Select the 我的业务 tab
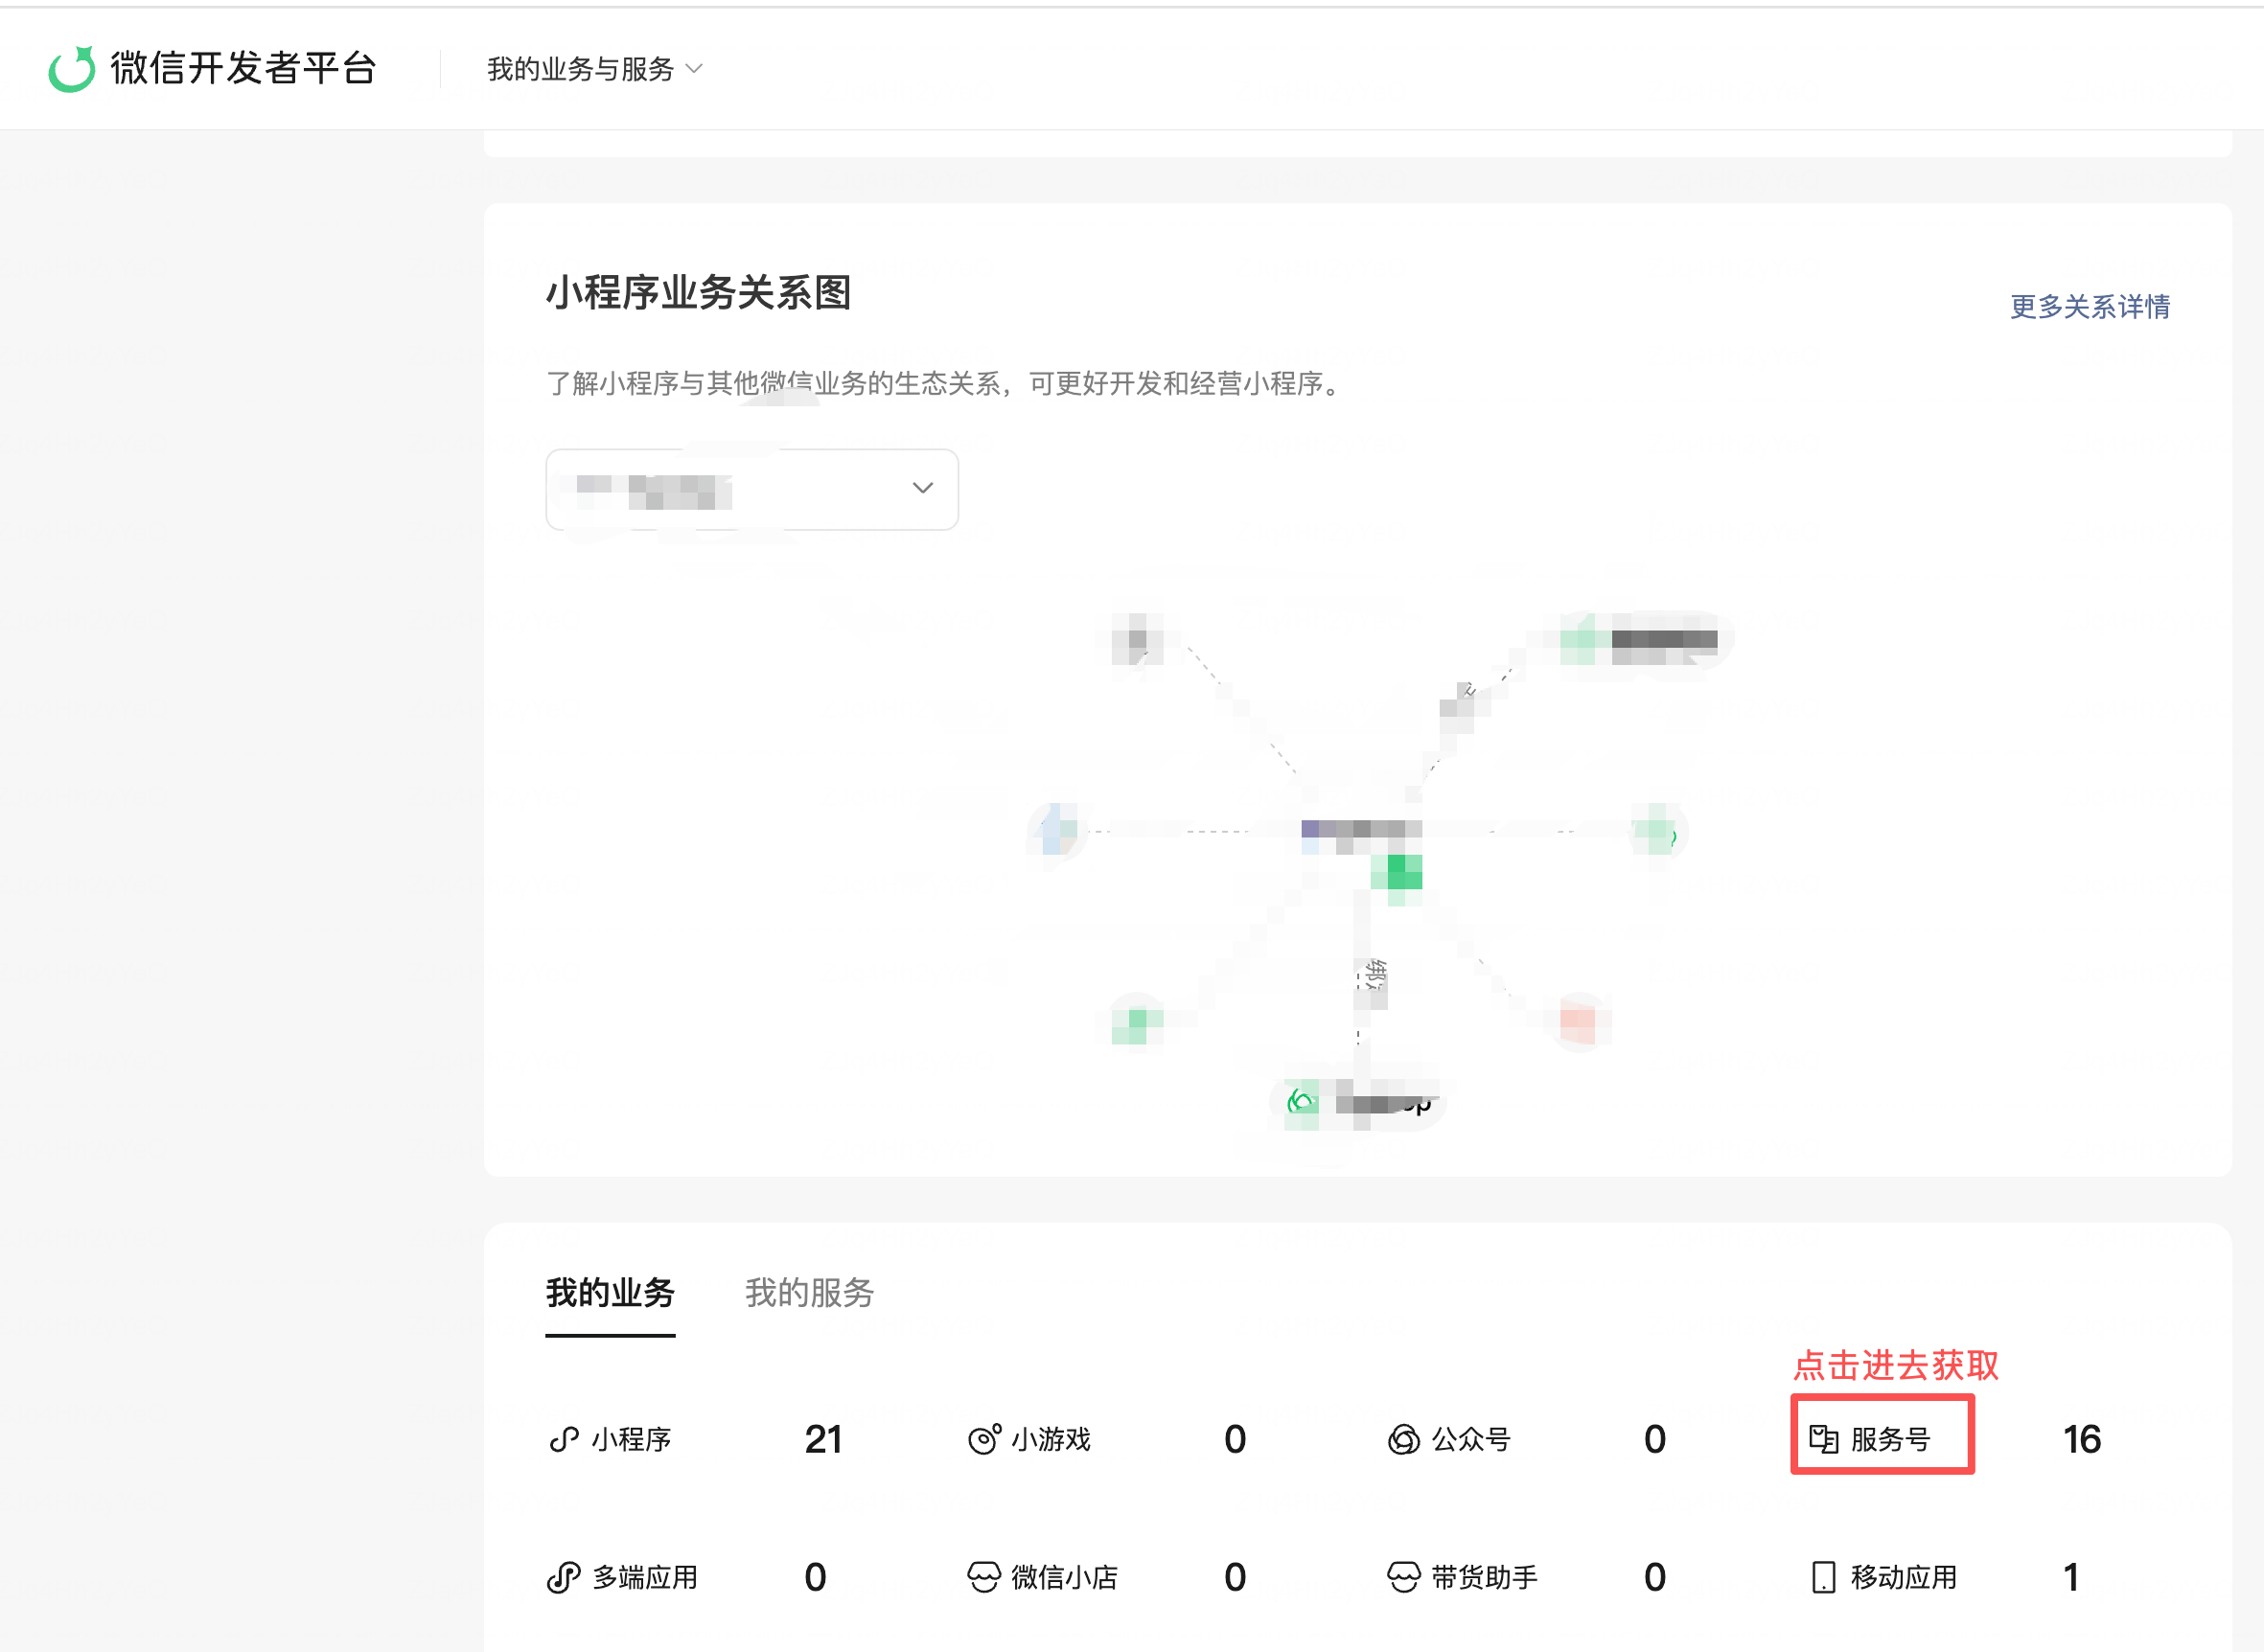 (610, 1293)
